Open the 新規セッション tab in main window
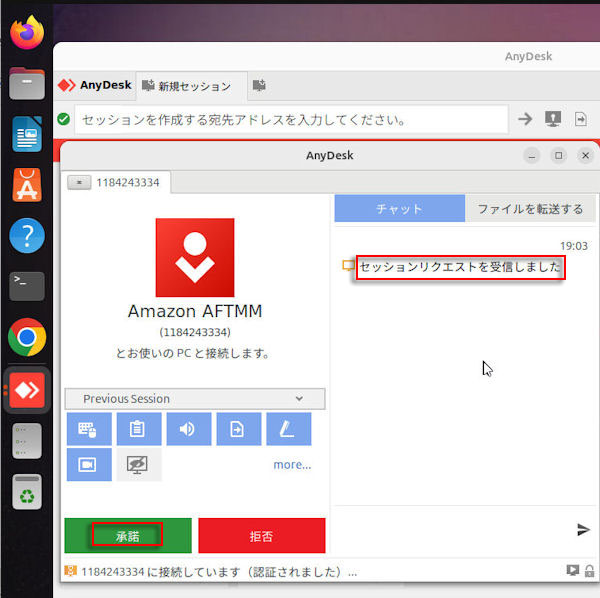The image size is (600, 598). (192, 86)
